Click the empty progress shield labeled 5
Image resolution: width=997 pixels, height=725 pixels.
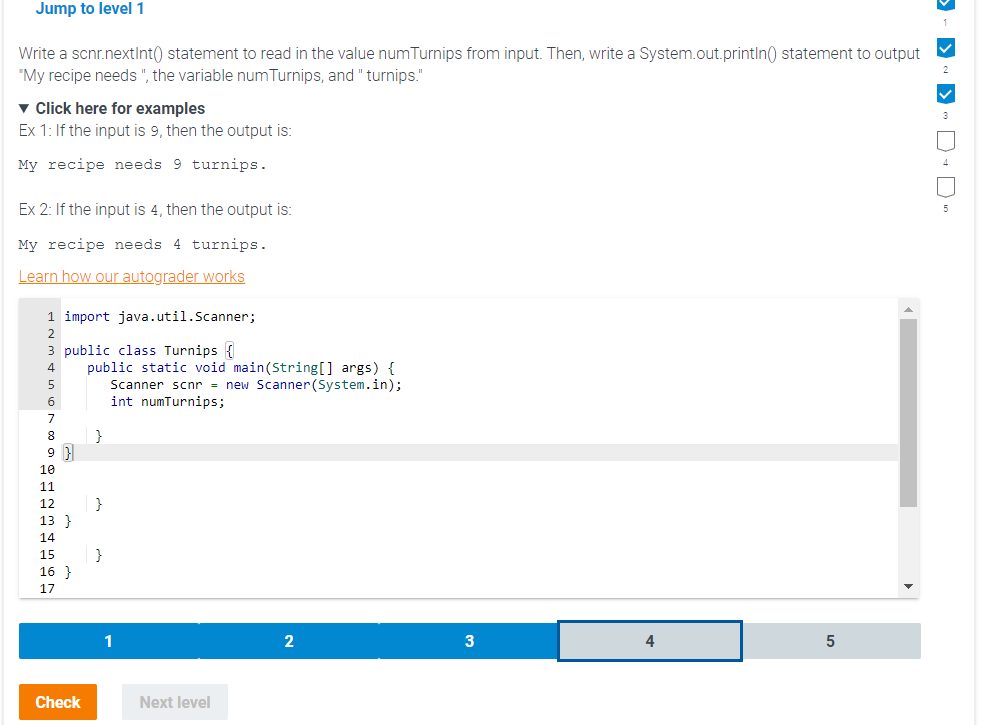click(x=945, y=186)
